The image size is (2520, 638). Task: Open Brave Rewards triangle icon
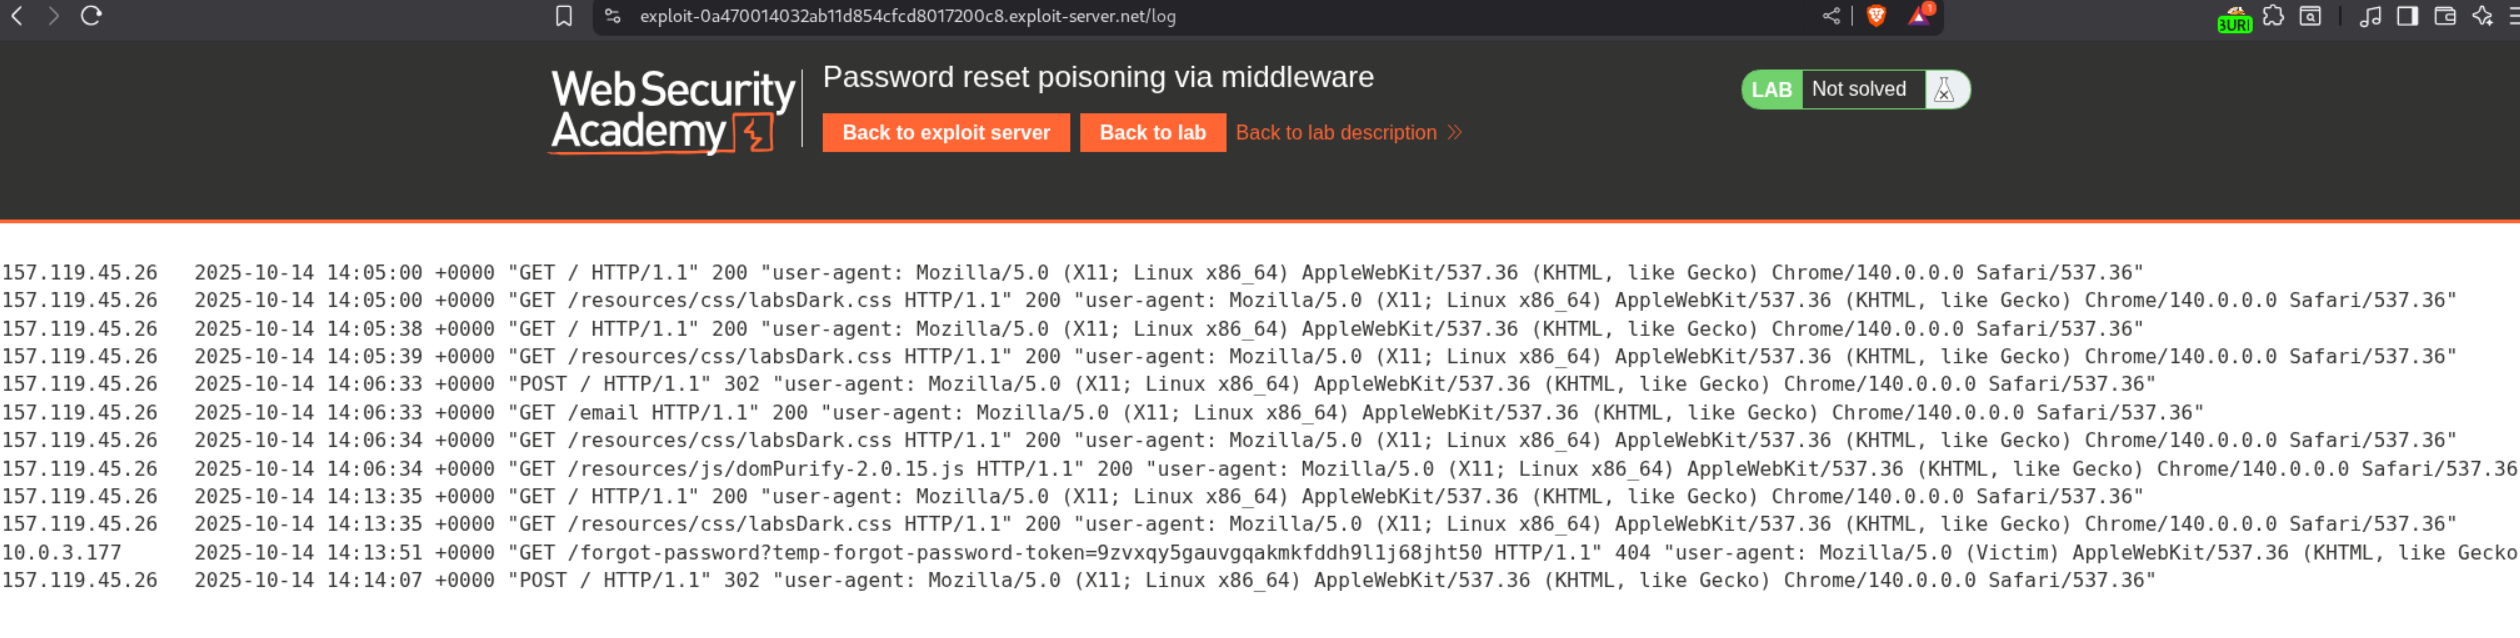[1919, 16]
